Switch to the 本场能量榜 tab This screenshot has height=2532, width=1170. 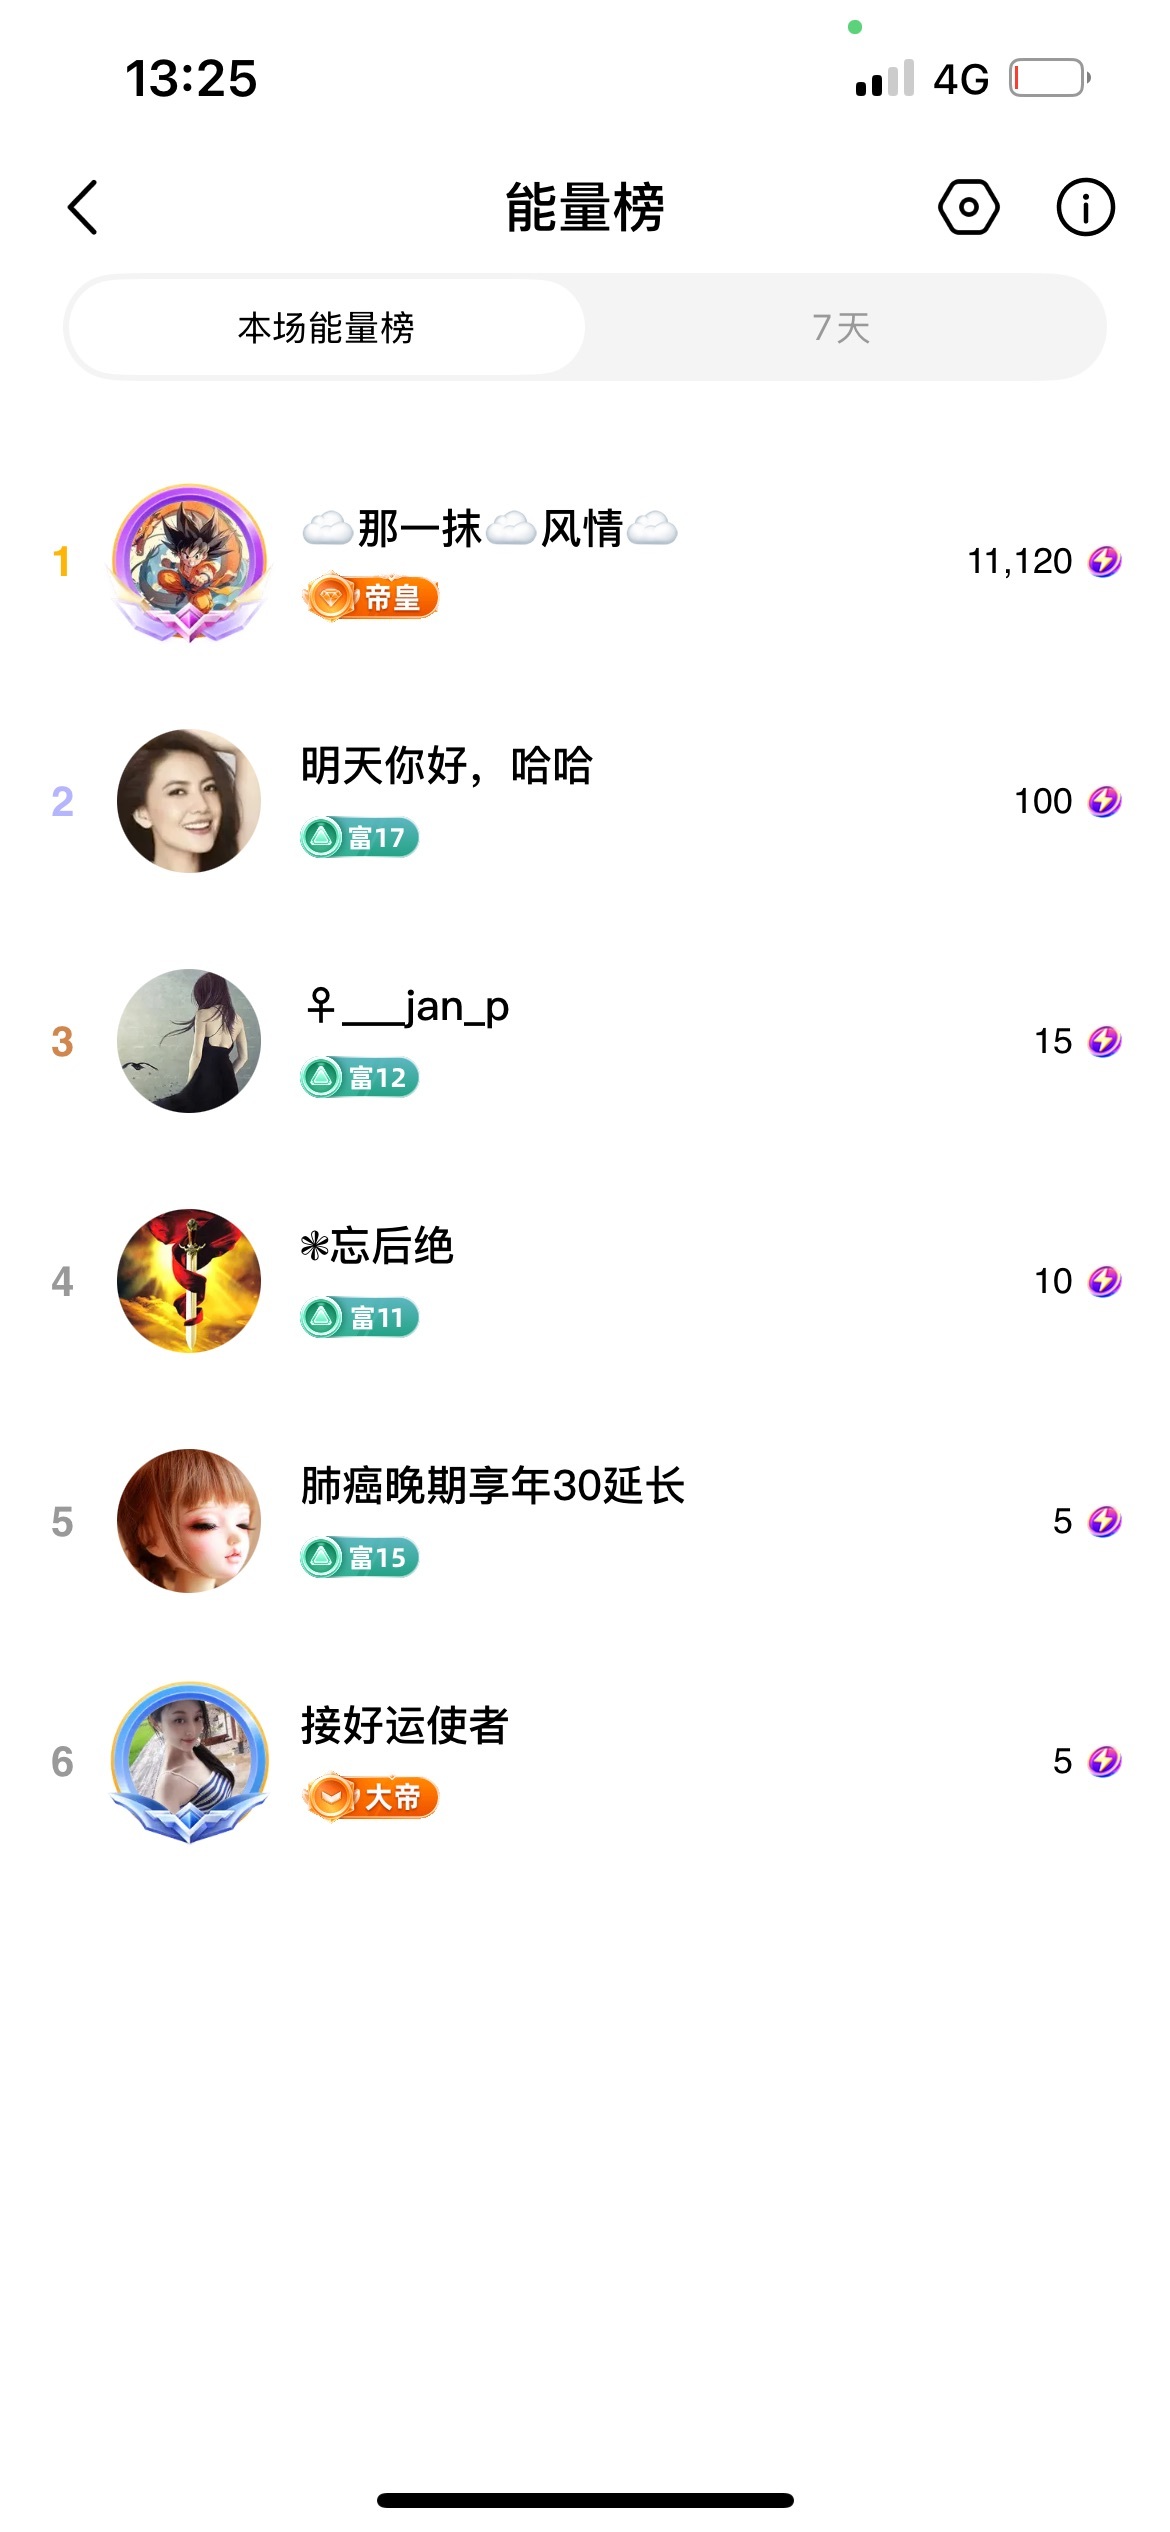(x=326, y=328)
